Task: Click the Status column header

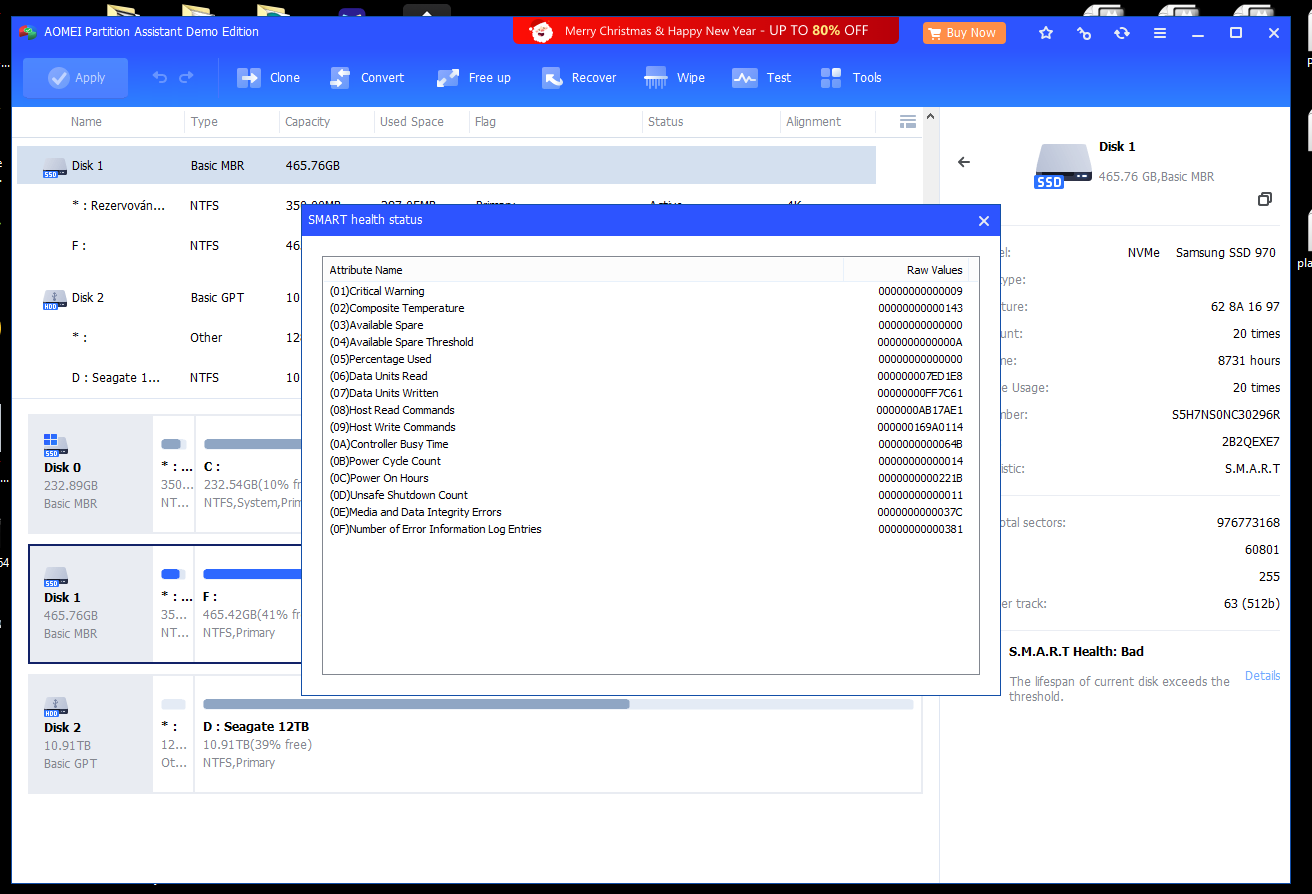Action: coord(665,122)
